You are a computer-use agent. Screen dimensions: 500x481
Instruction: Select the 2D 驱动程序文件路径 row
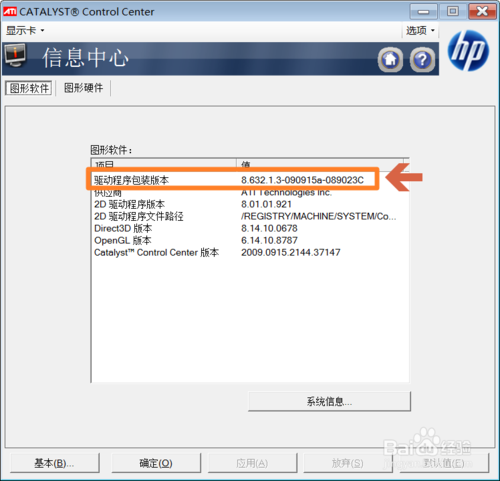250,217
